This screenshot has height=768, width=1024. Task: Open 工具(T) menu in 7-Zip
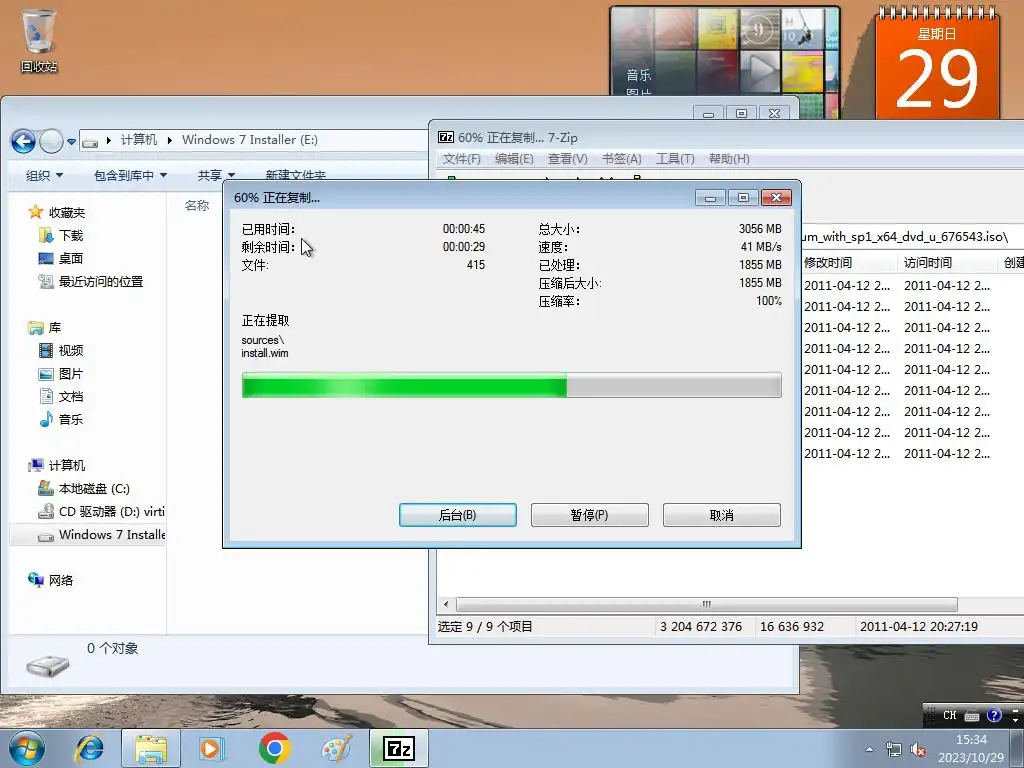point(675,159)
